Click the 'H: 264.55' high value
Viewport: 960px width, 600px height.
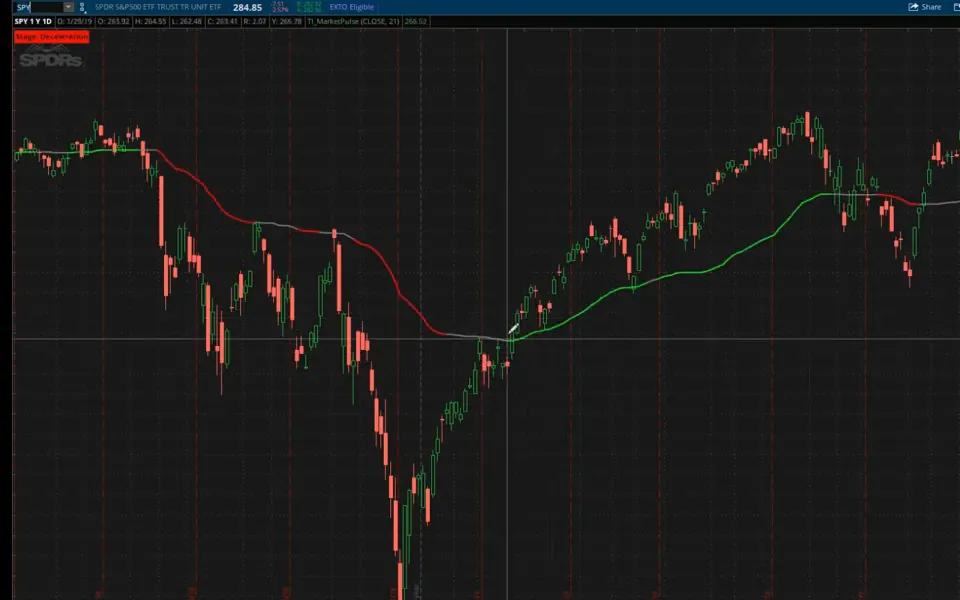click(x=151, y=21)
